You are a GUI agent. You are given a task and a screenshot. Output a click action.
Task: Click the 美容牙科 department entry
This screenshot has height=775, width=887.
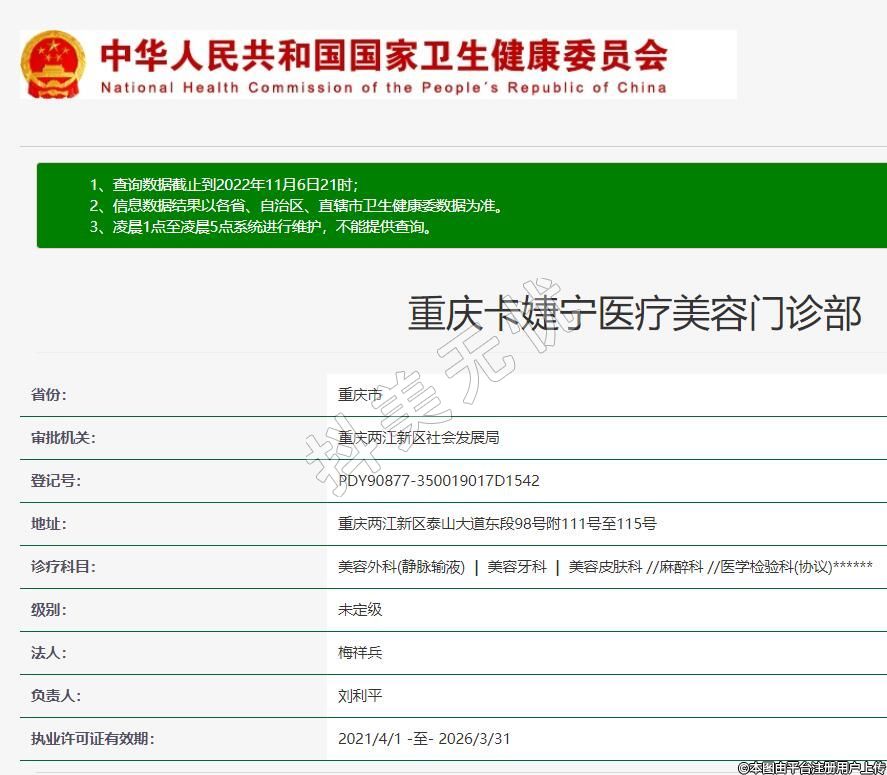(517, 567)
